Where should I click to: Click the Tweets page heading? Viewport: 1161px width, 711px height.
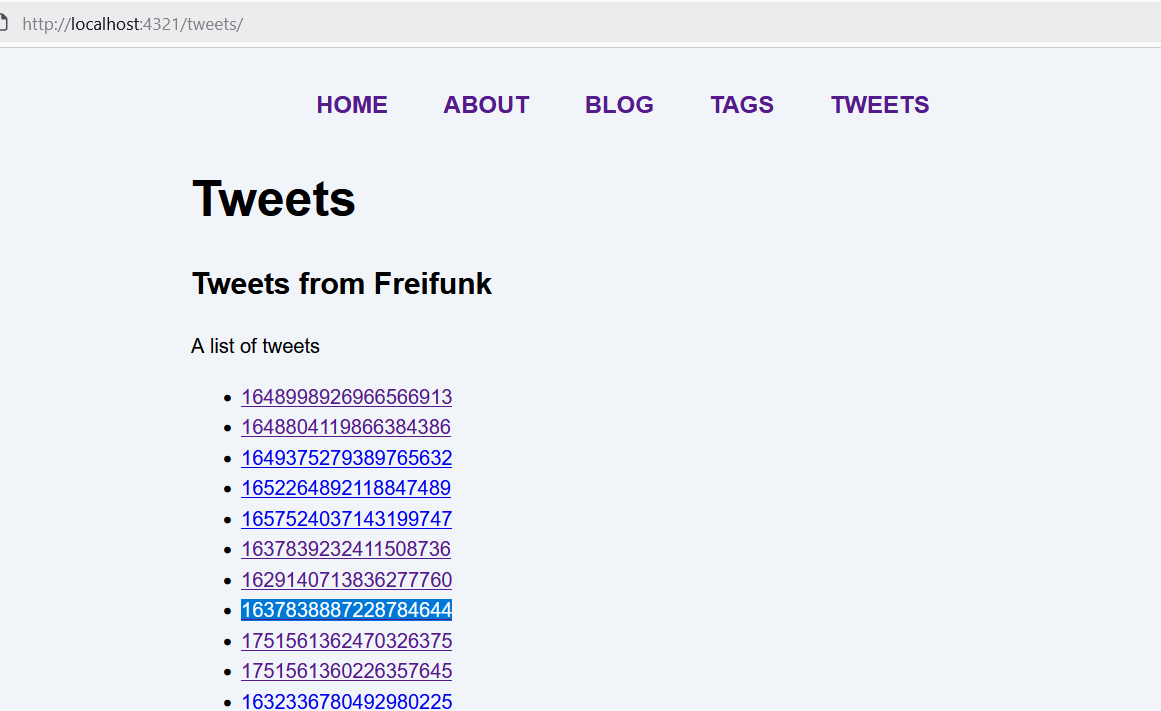coord(274,199)
